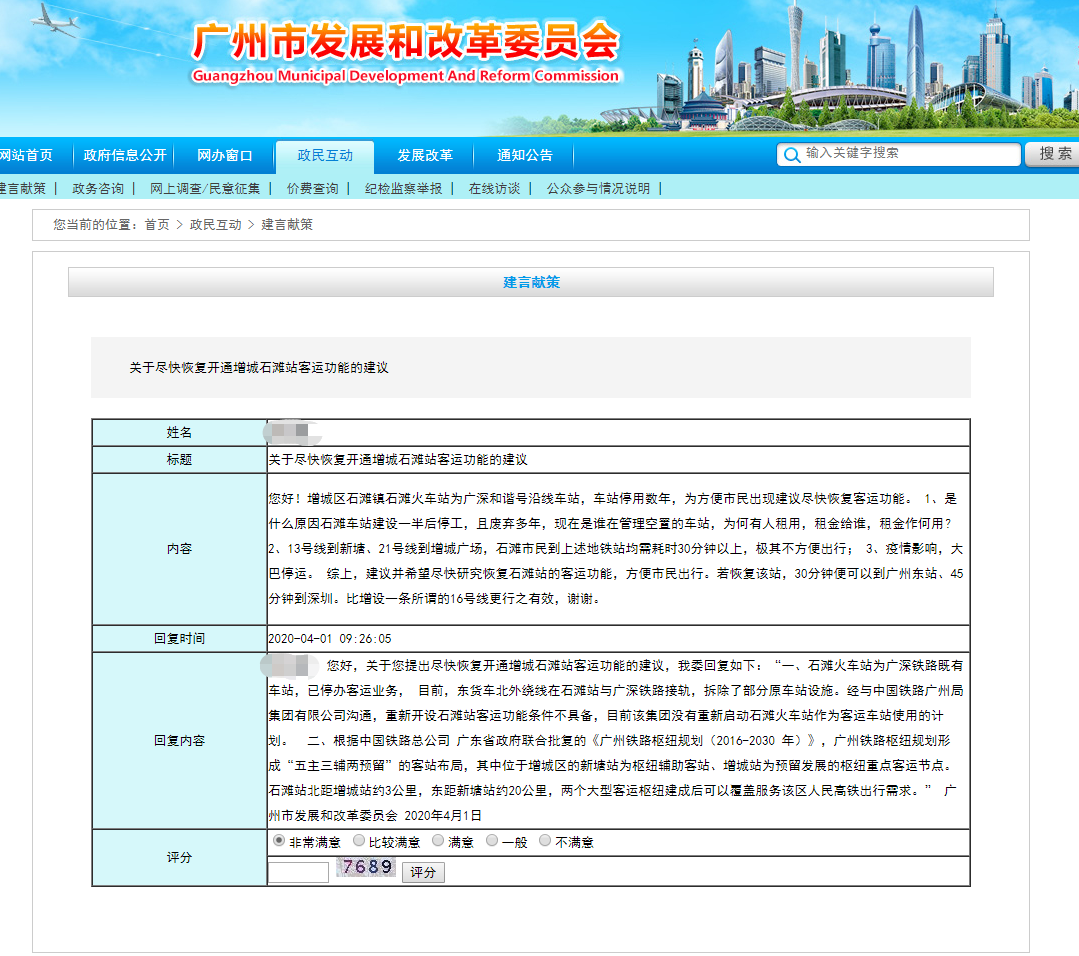Open the 政务咨询 submenu link
Viewport: 1079px width, 956px height.
pyautogui.click(x=98, y=188)
